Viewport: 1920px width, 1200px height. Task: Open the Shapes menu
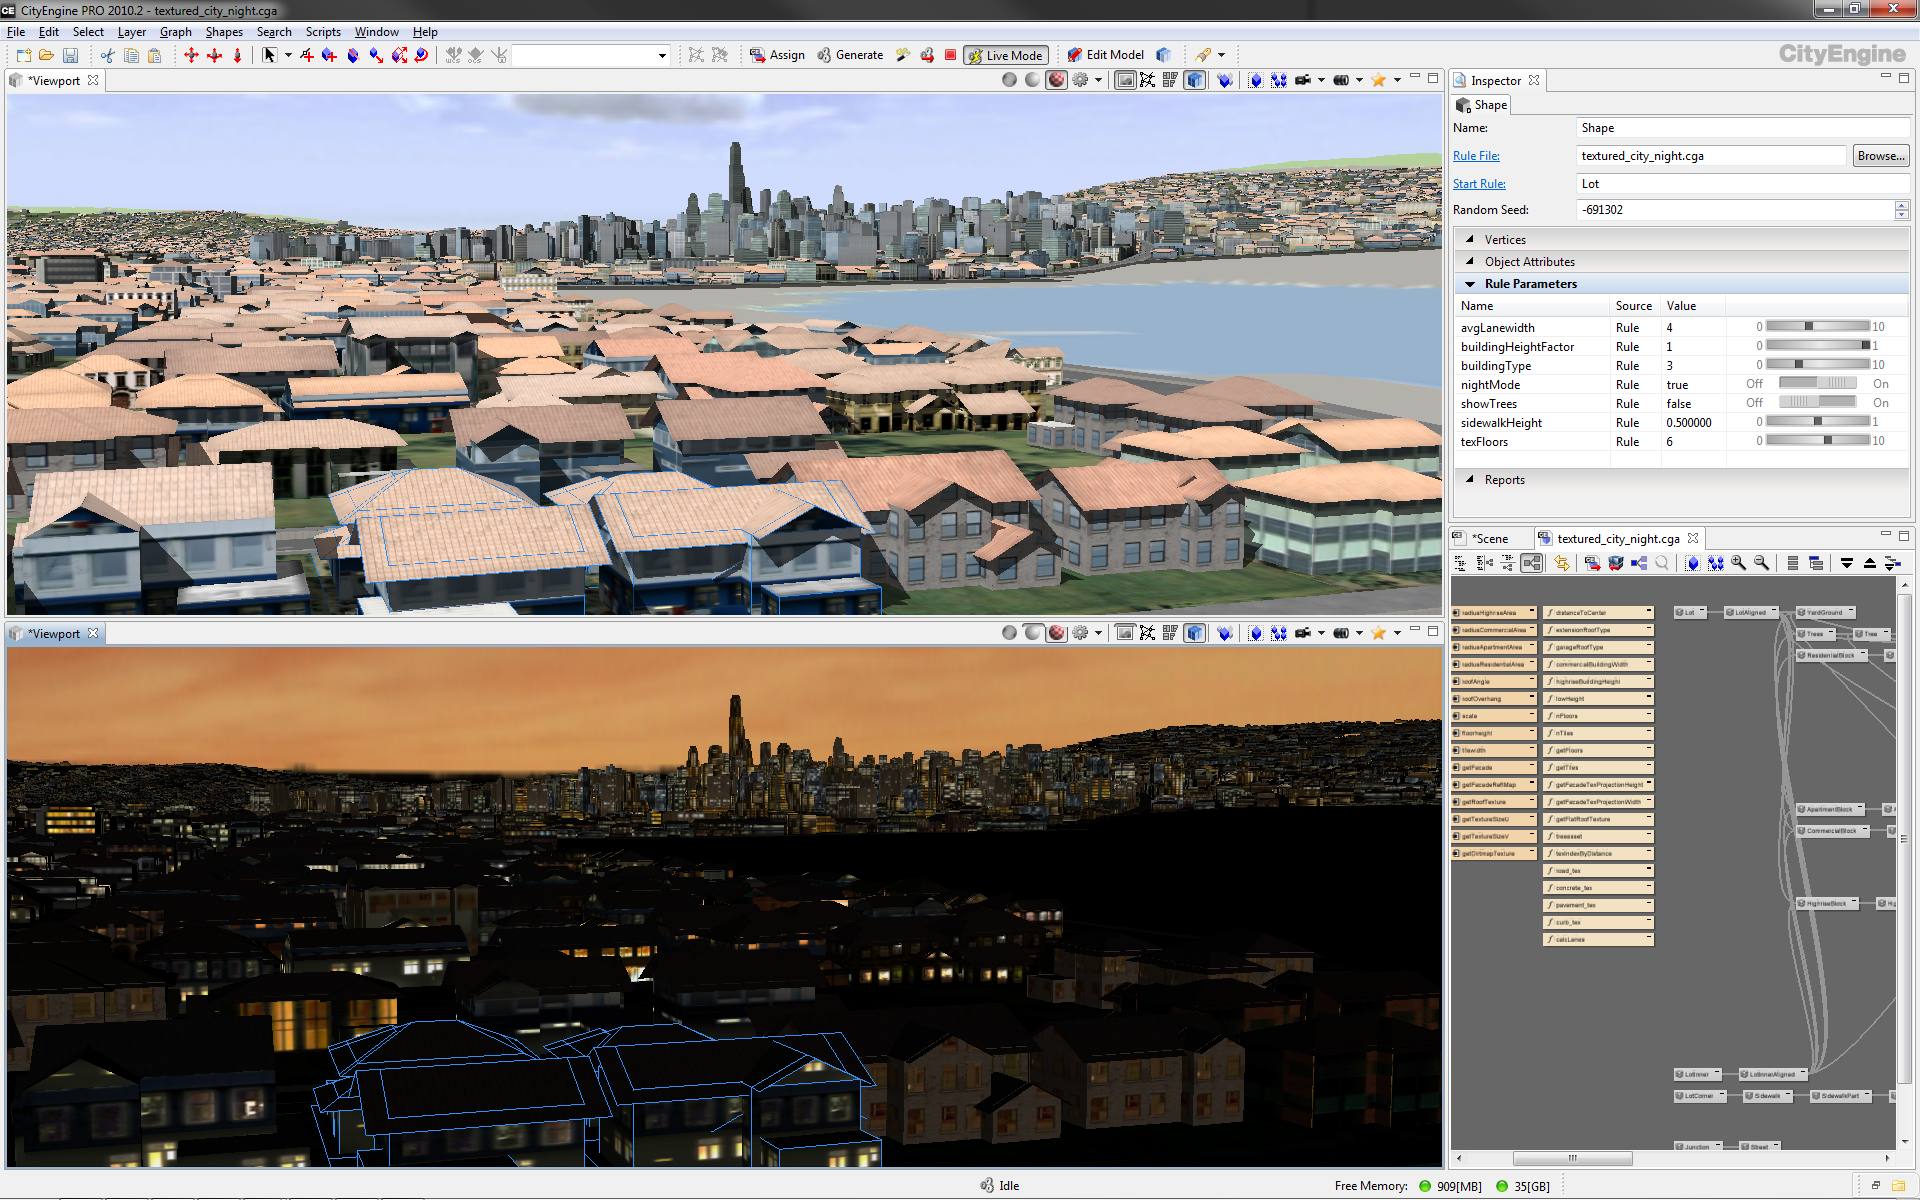pyautogui.click(x=224, y=32)
